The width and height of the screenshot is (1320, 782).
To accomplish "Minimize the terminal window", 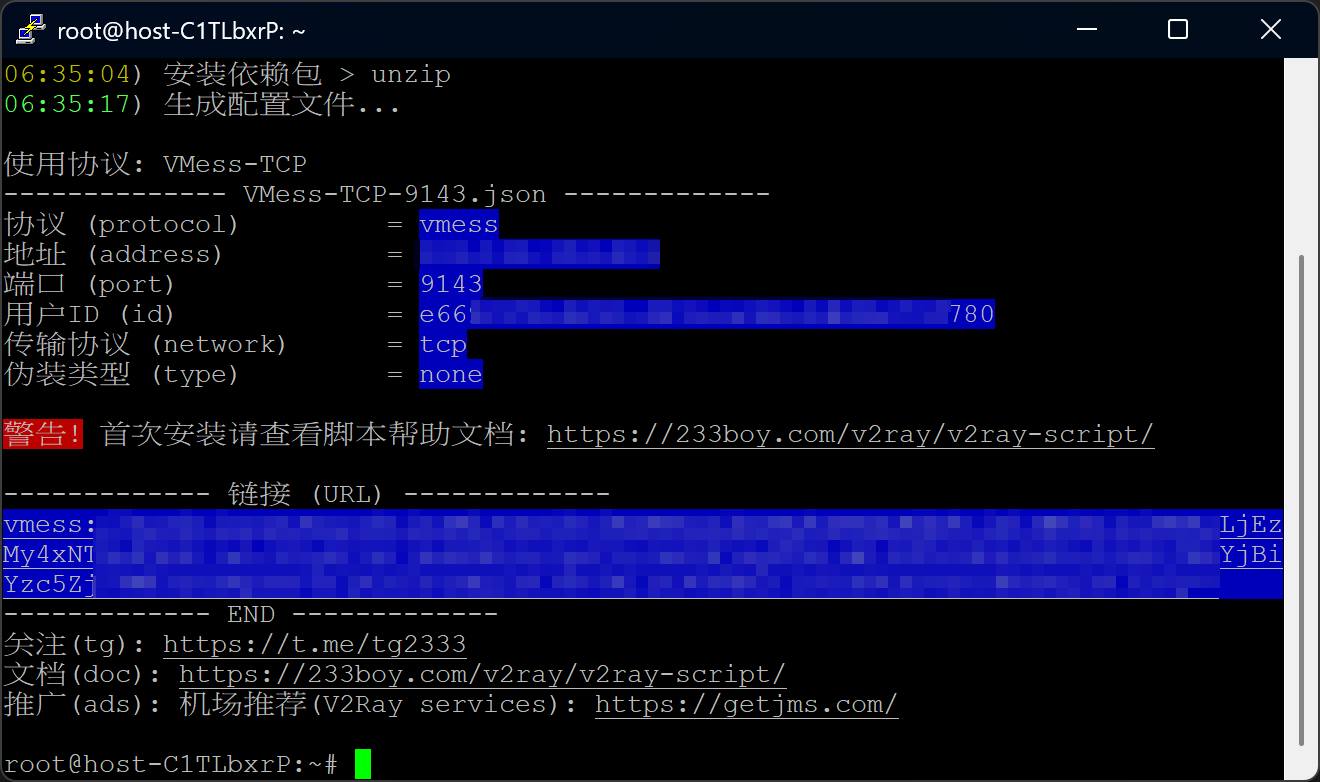I will pyautogui.click(x=1085, y=30).
